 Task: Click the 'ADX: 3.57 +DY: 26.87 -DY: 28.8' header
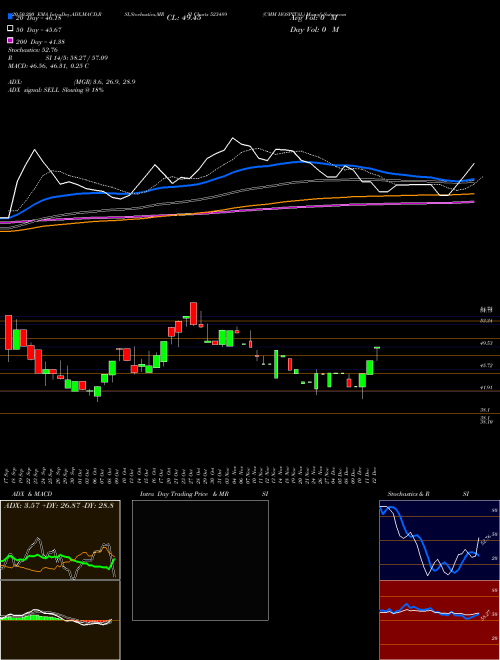(x=59, y=505)
